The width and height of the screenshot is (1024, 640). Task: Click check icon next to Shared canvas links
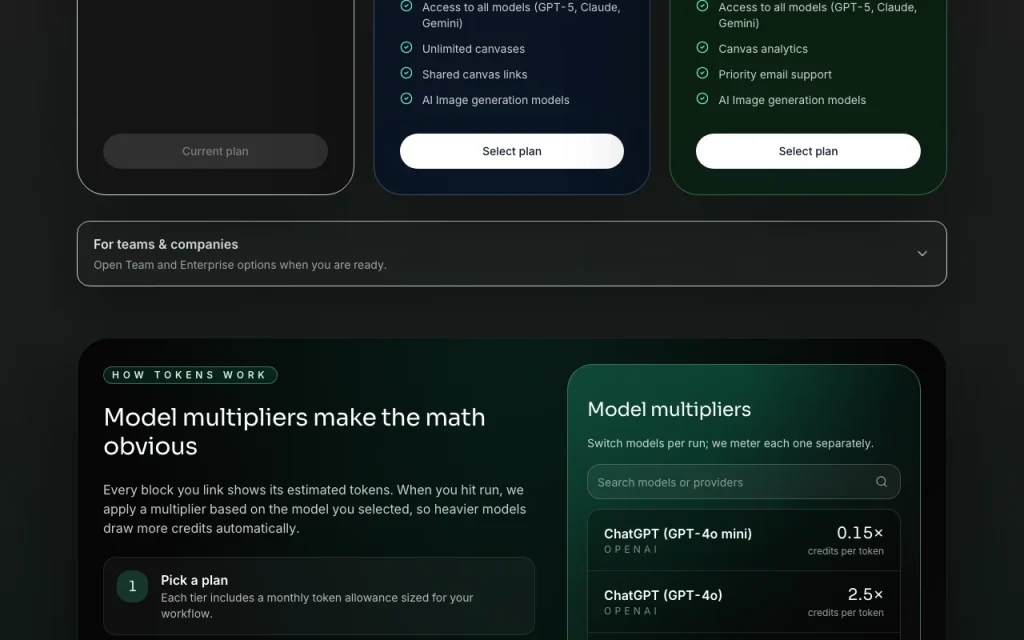click(406, 73)
